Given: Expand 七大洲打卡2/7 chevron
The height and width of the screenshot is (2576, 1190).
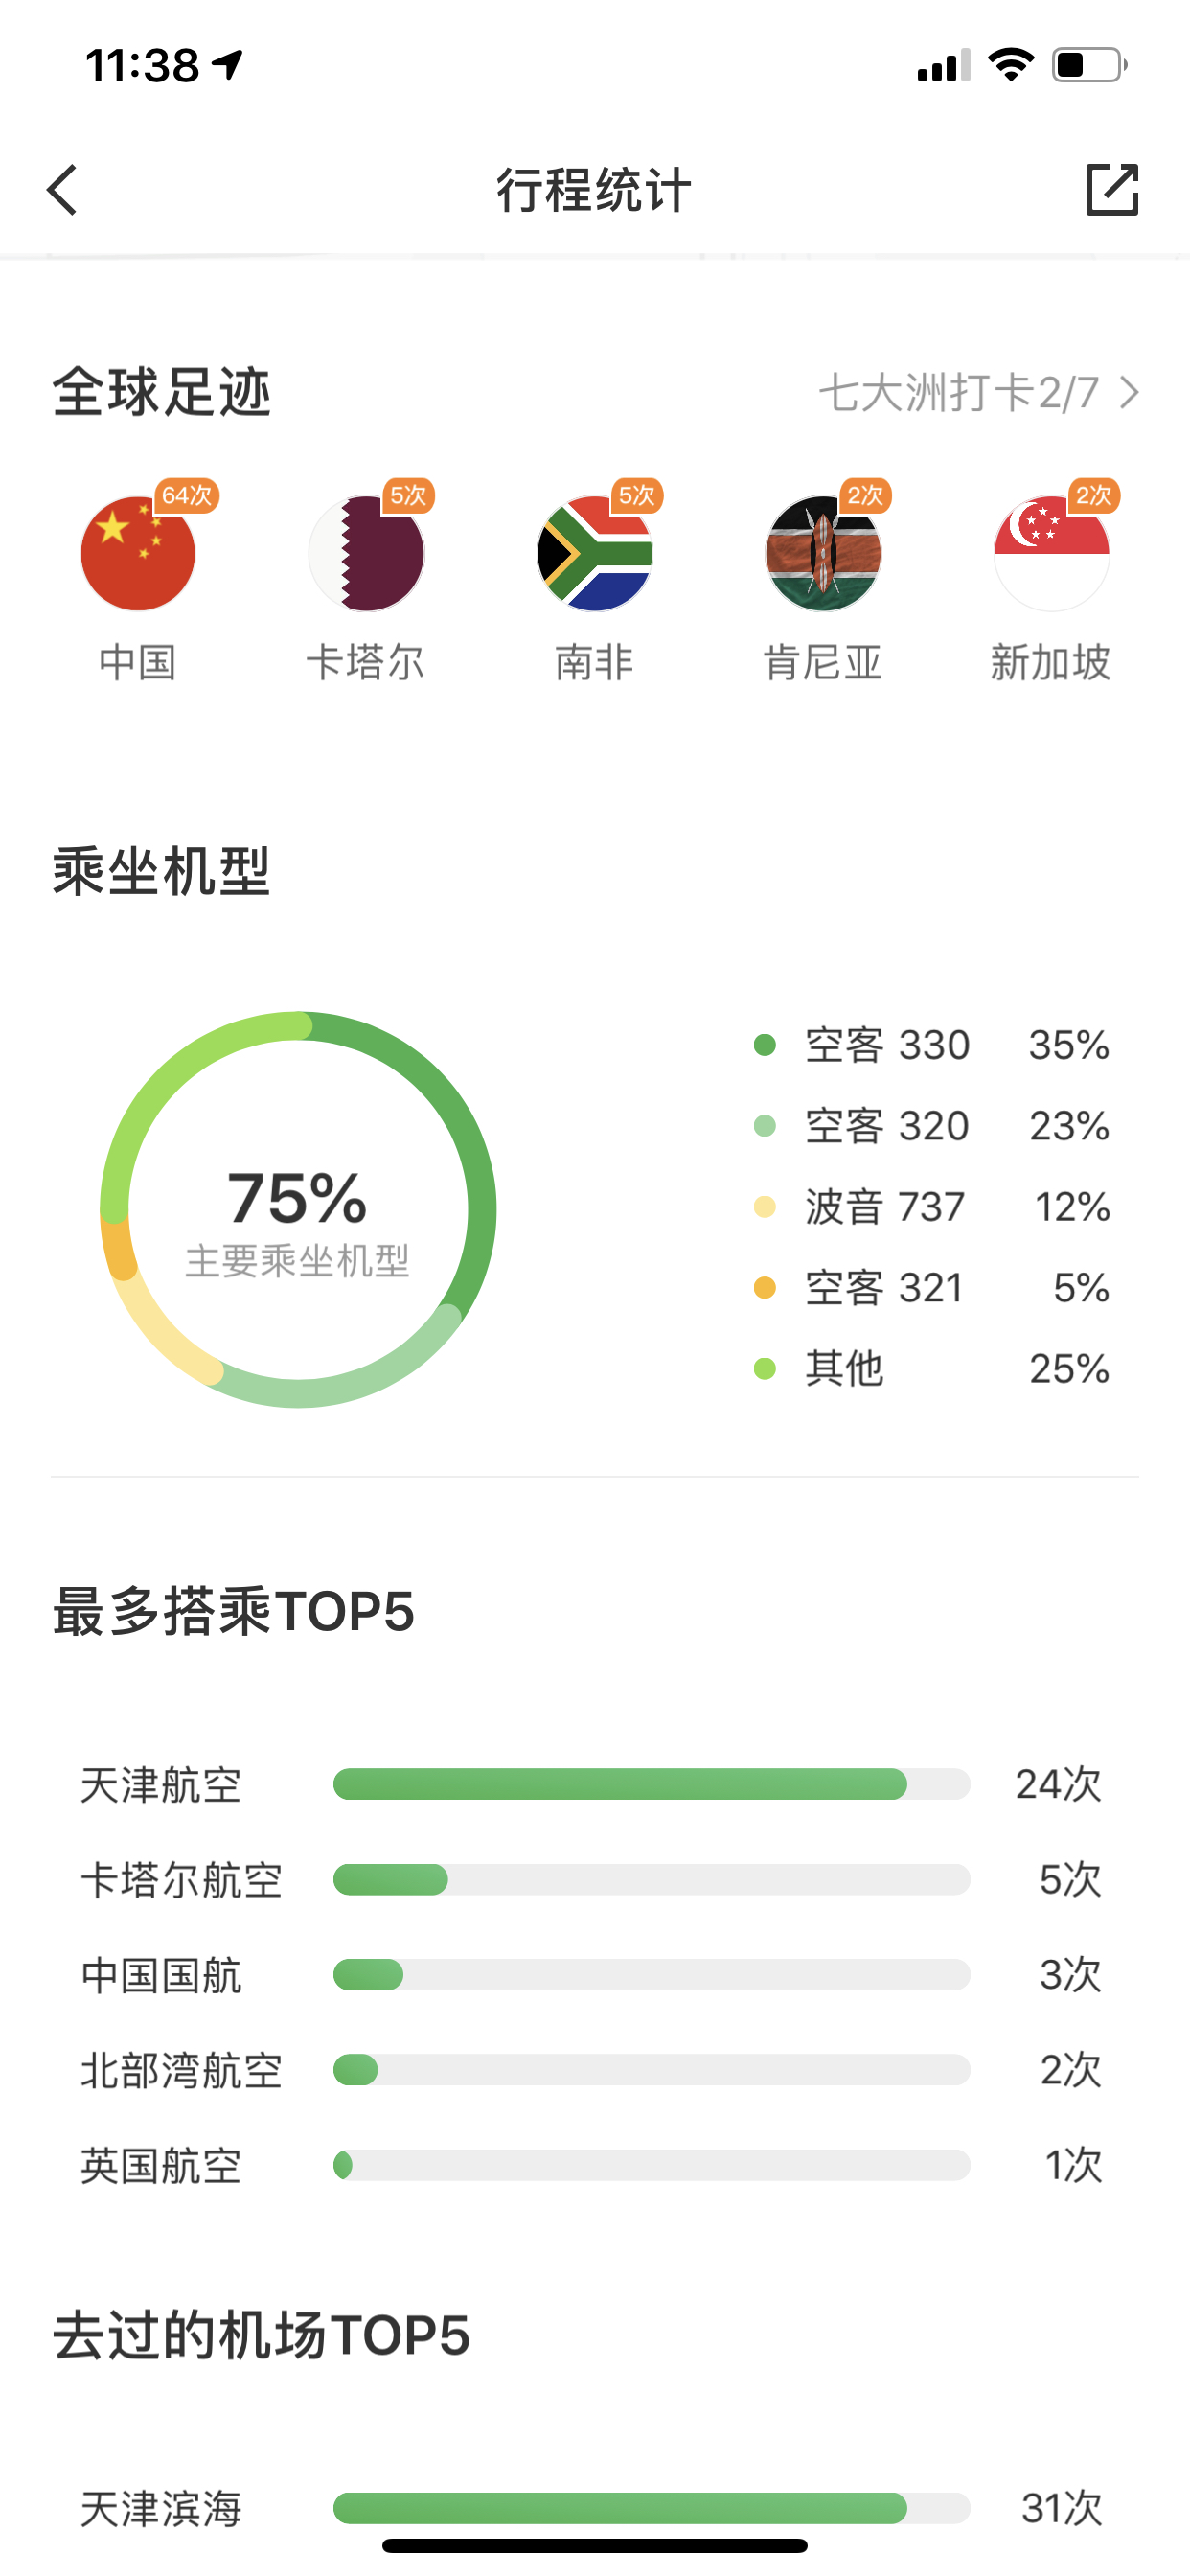Looking at the screenshot, I should click(x=1129, y=392).
